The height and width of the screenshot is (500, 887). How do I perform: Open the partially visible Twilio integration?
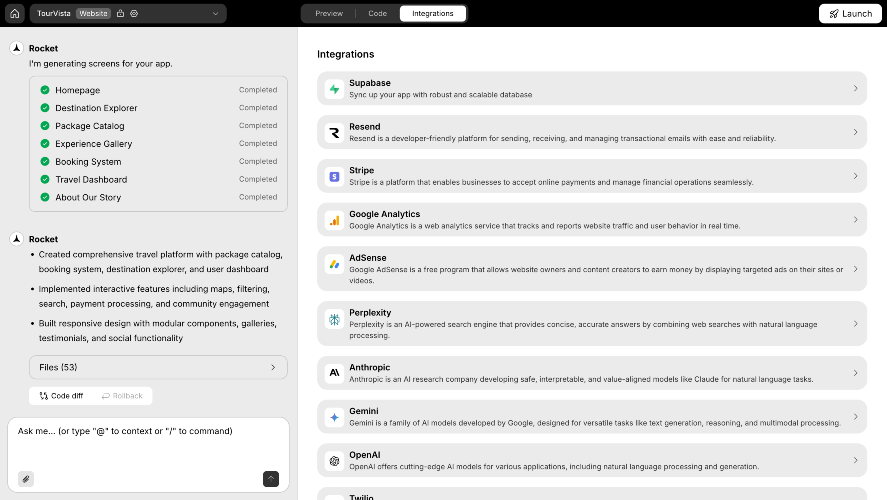pyautogui.click(x=592, y=494)
